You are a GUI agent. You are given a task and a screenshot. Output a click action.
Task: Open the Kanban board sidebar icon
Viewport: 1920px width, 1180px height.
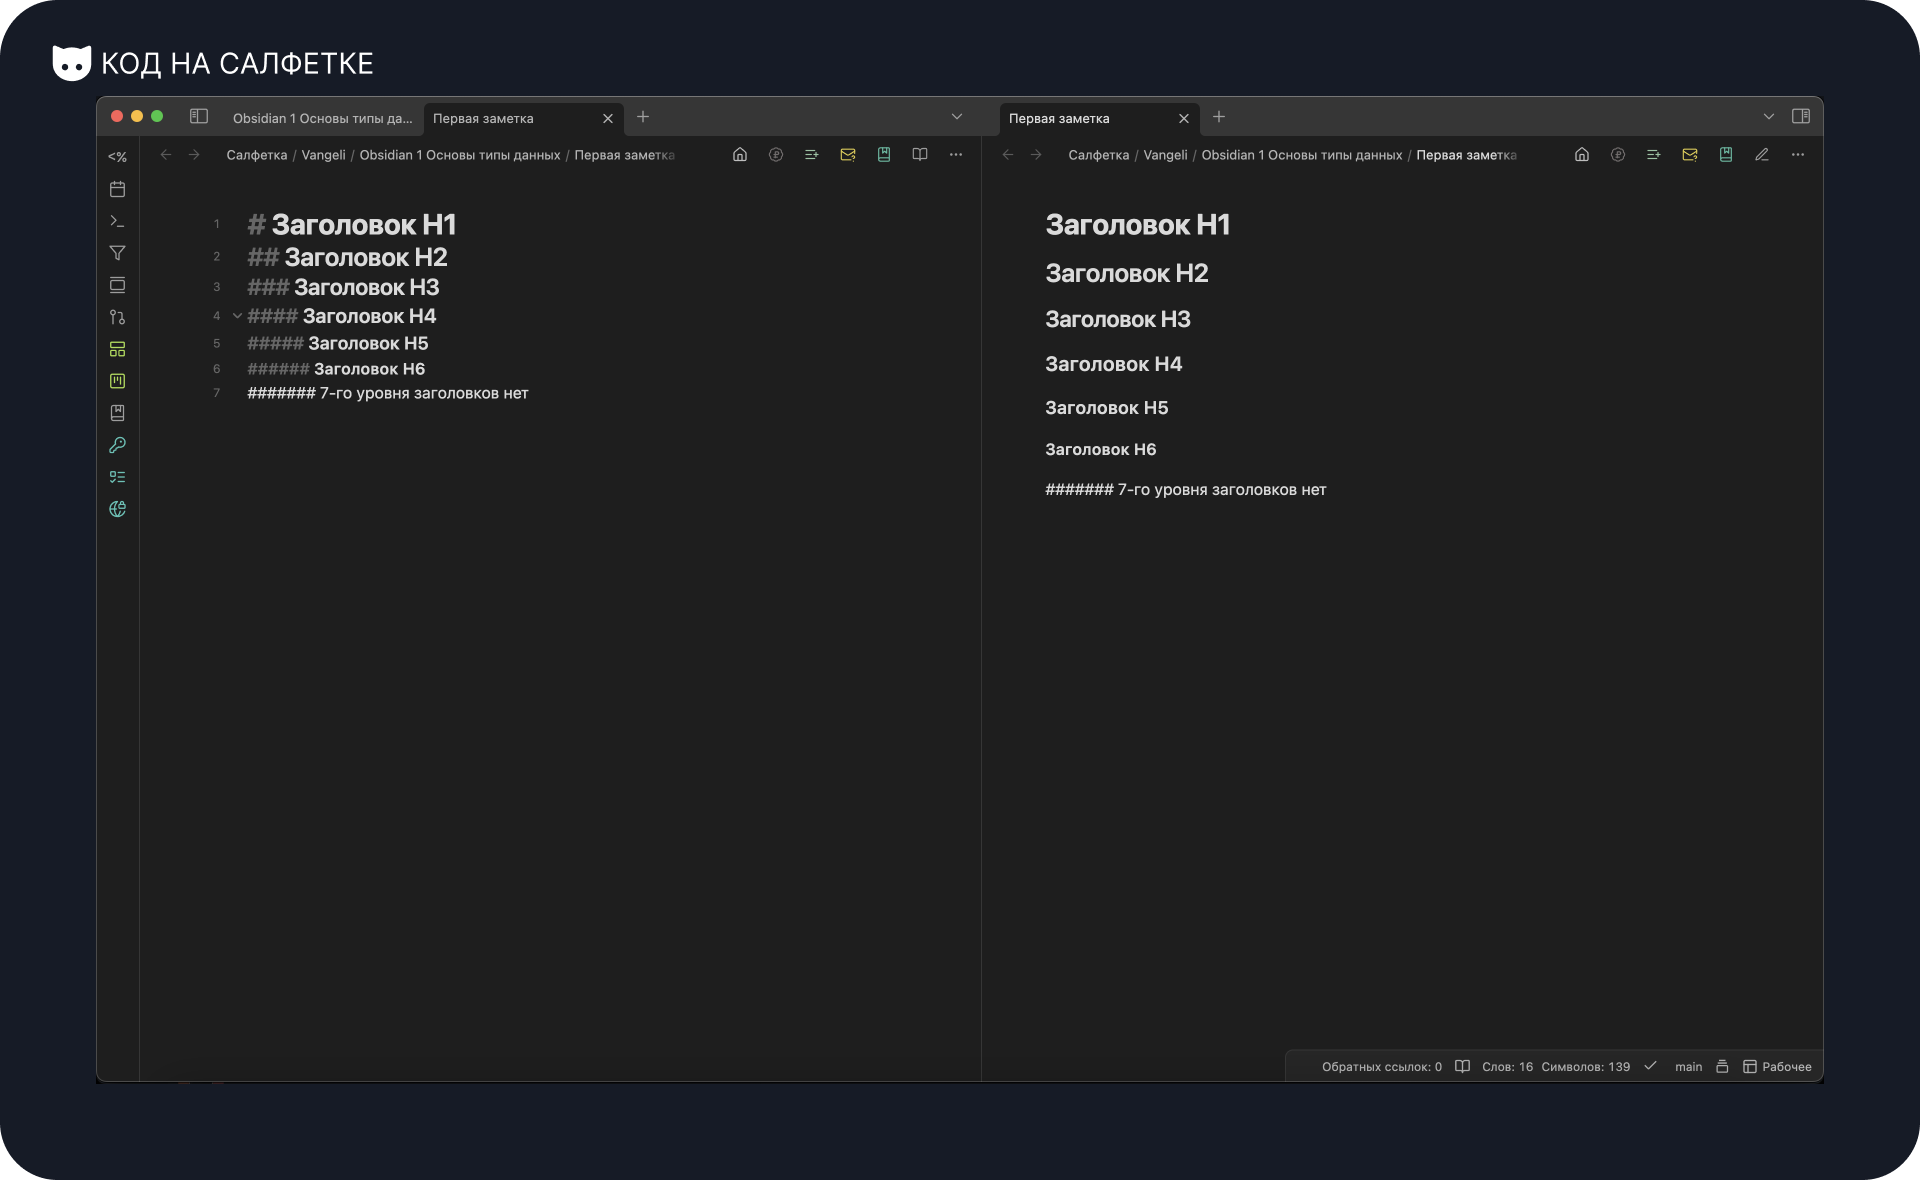[117, 381]
